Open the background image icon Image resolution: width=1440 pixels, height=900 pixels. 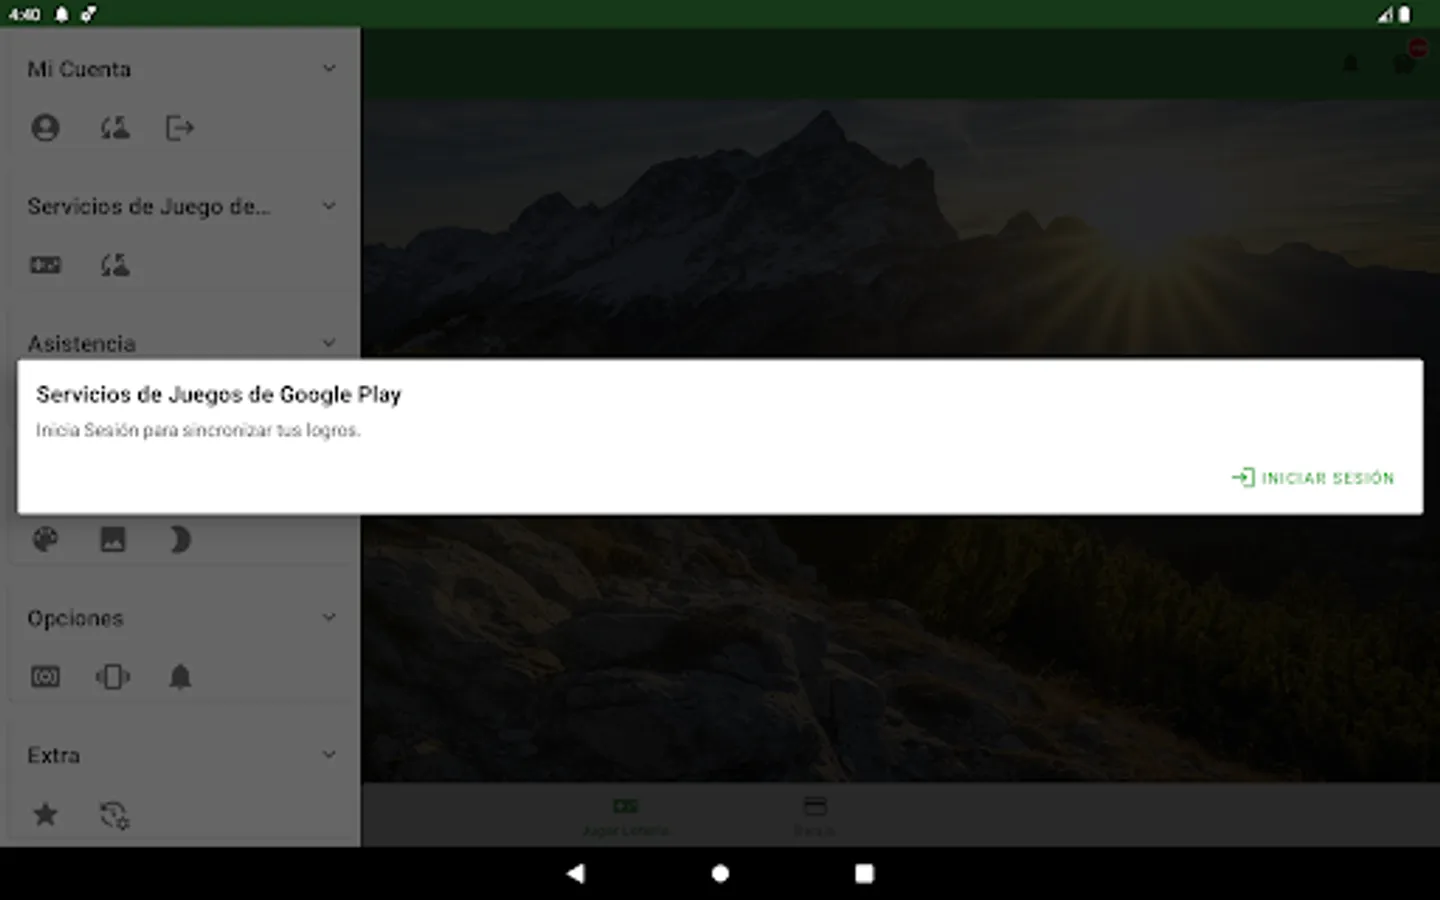[113, 540]
